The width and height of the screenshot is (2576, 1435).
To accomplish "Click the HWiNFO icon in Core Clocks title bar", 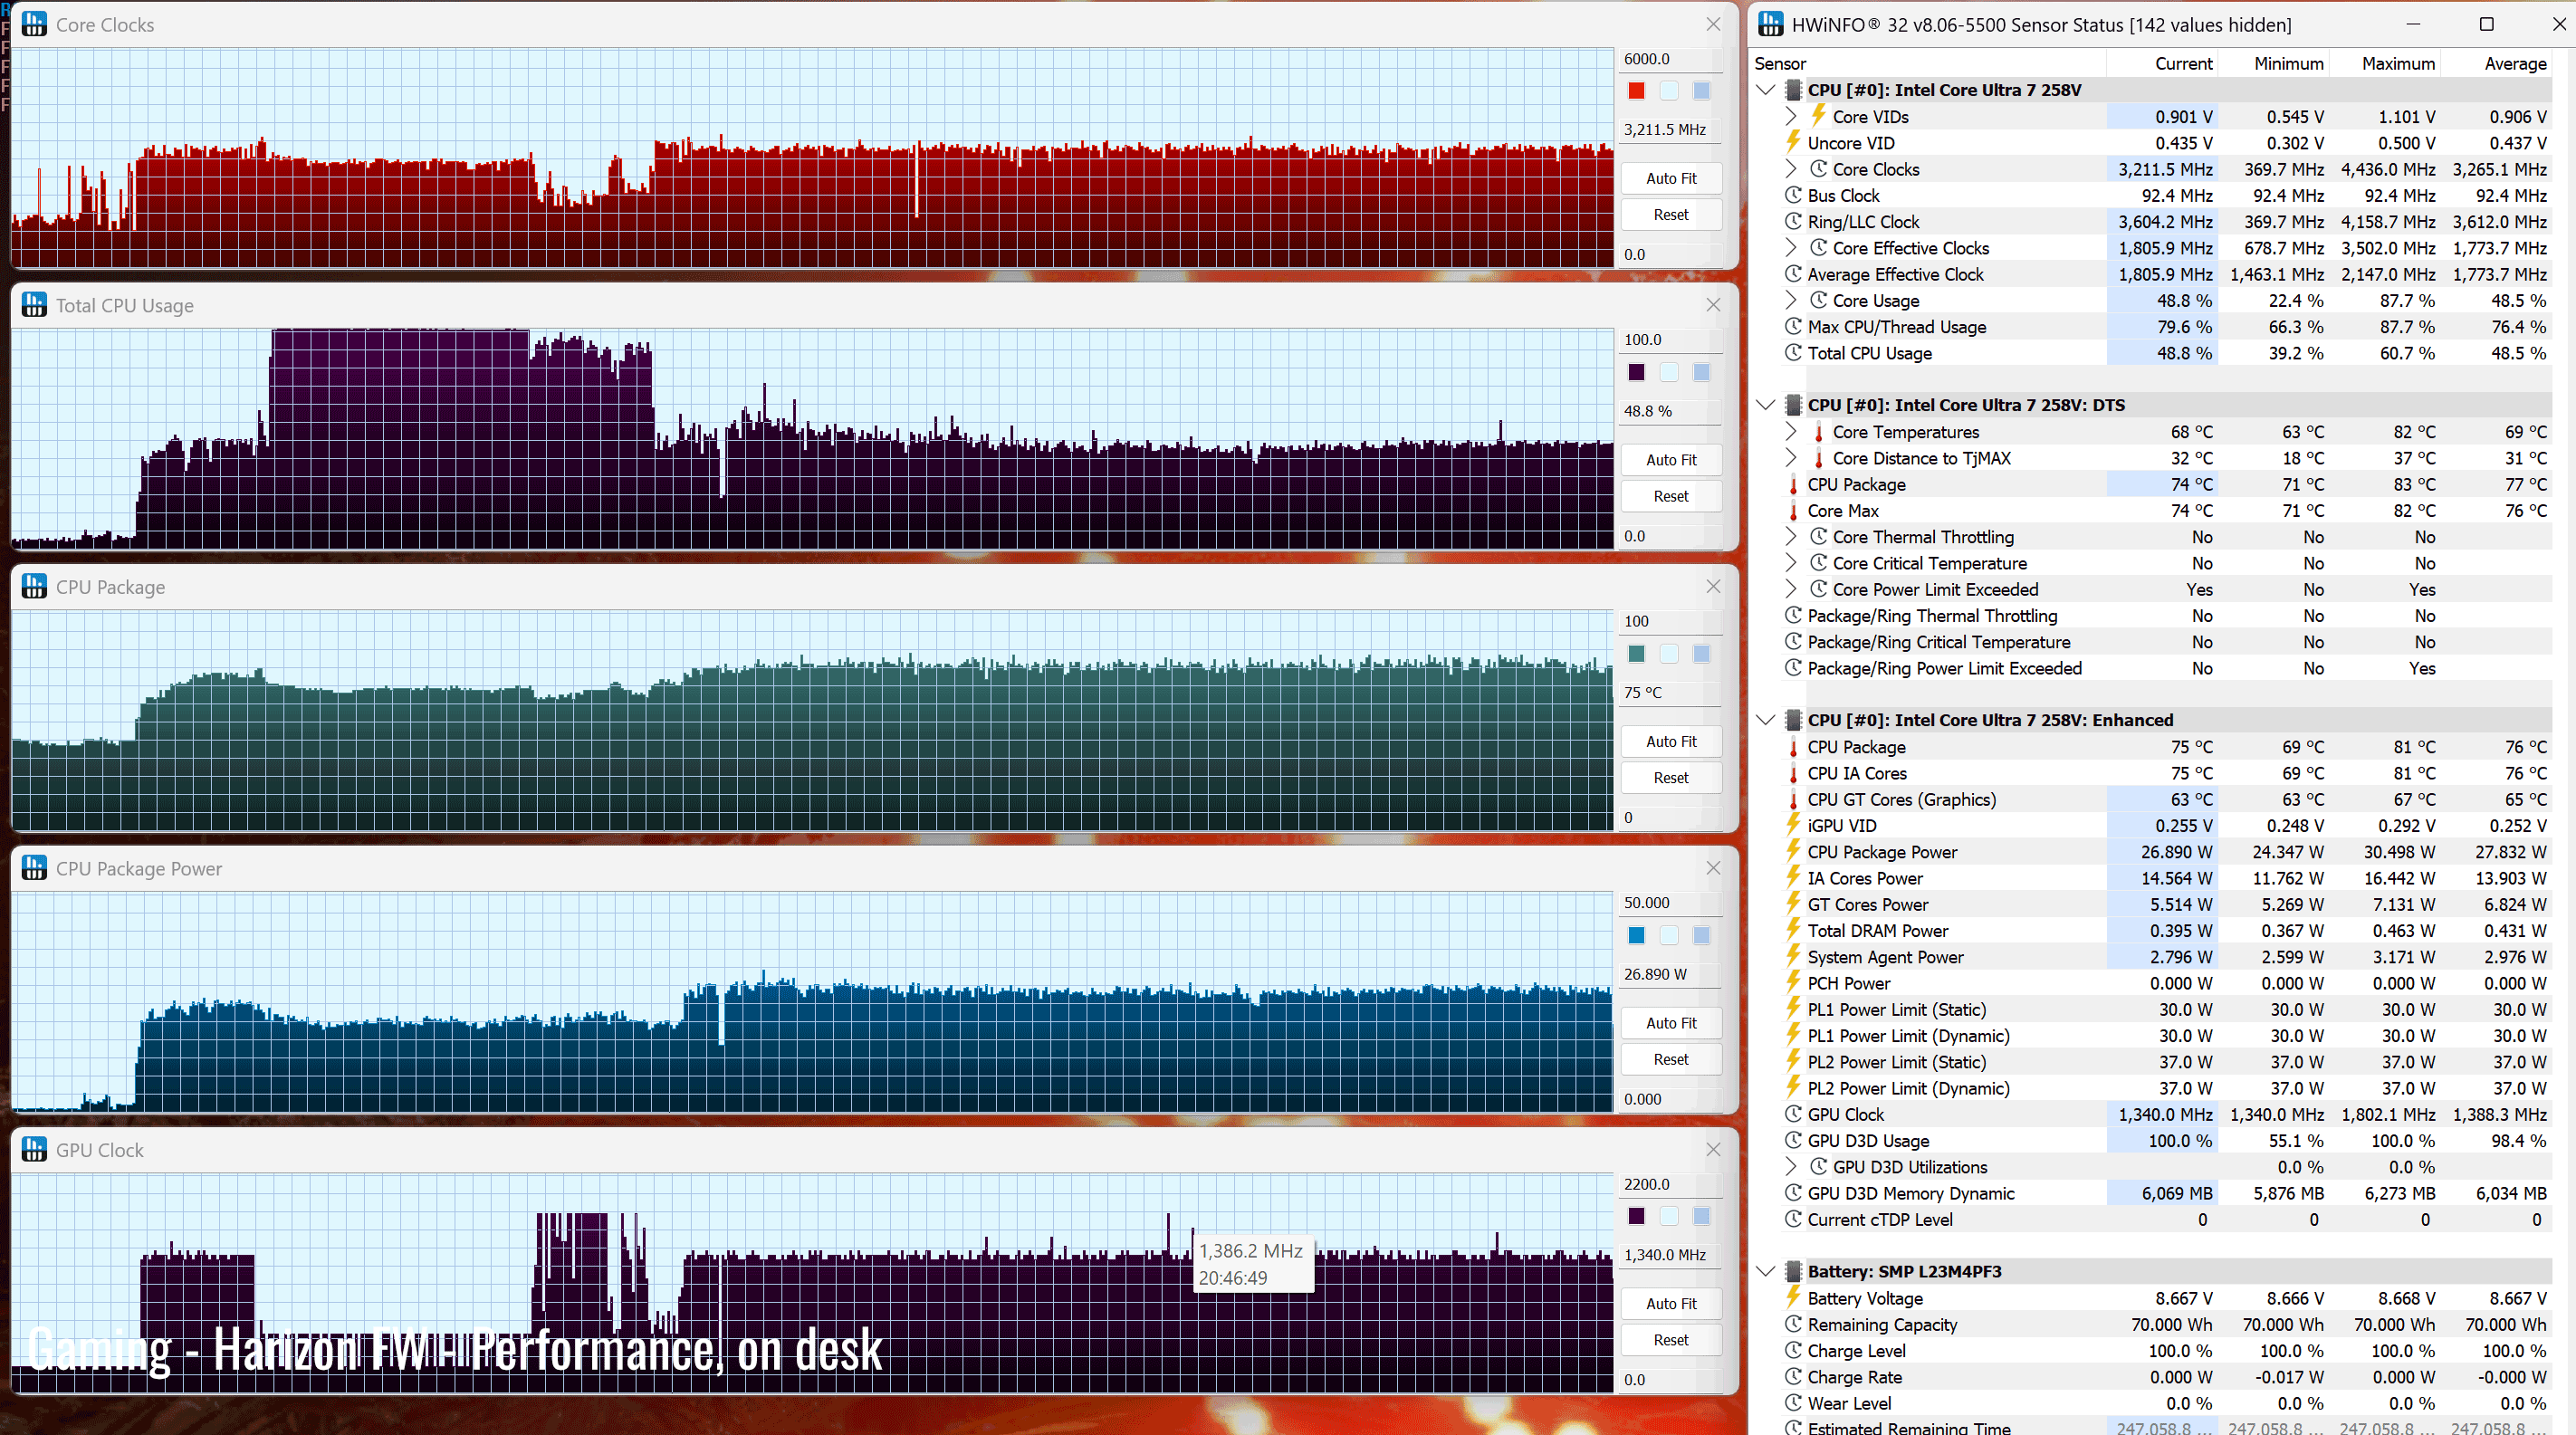I will pos(34,24).
